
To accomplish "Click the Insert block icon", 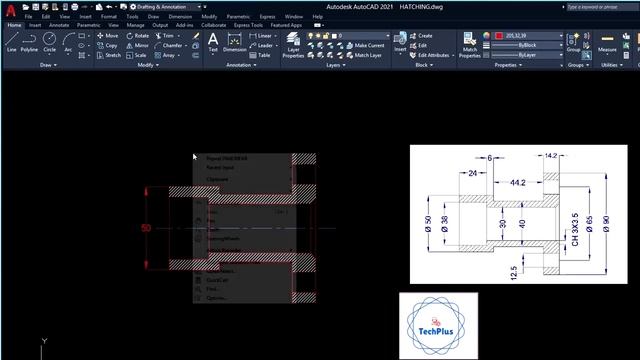I will coord(400,42).
